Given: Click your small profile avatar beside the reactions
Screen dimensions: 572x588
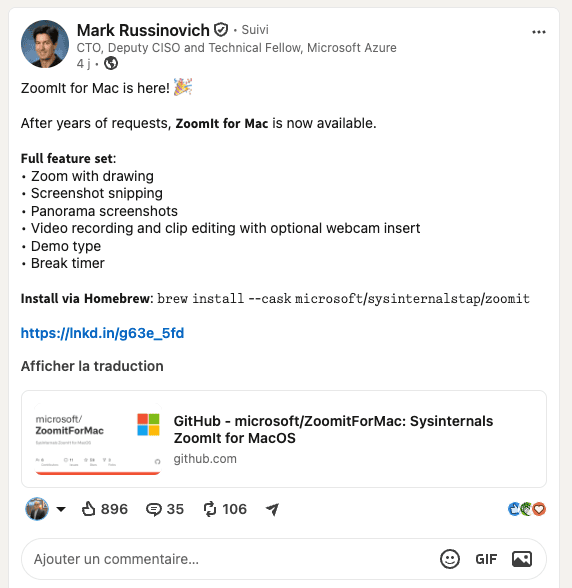Looking at the screenshot, I should (x=37, y=509).
